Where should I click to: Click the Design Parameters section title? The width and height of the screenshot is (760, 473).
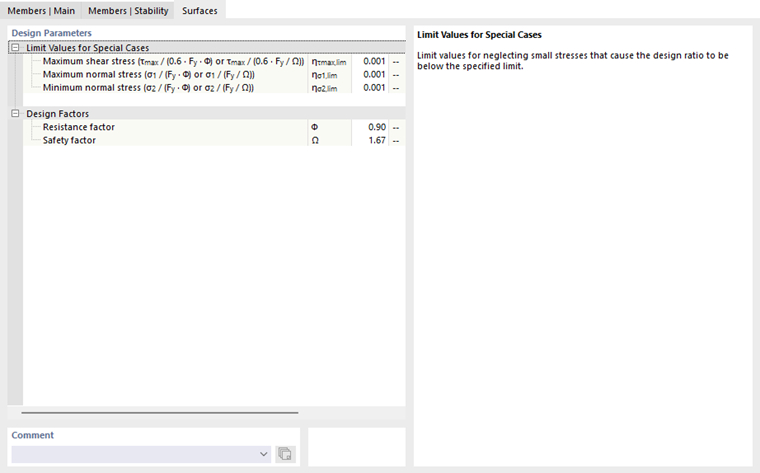[51, 32]
